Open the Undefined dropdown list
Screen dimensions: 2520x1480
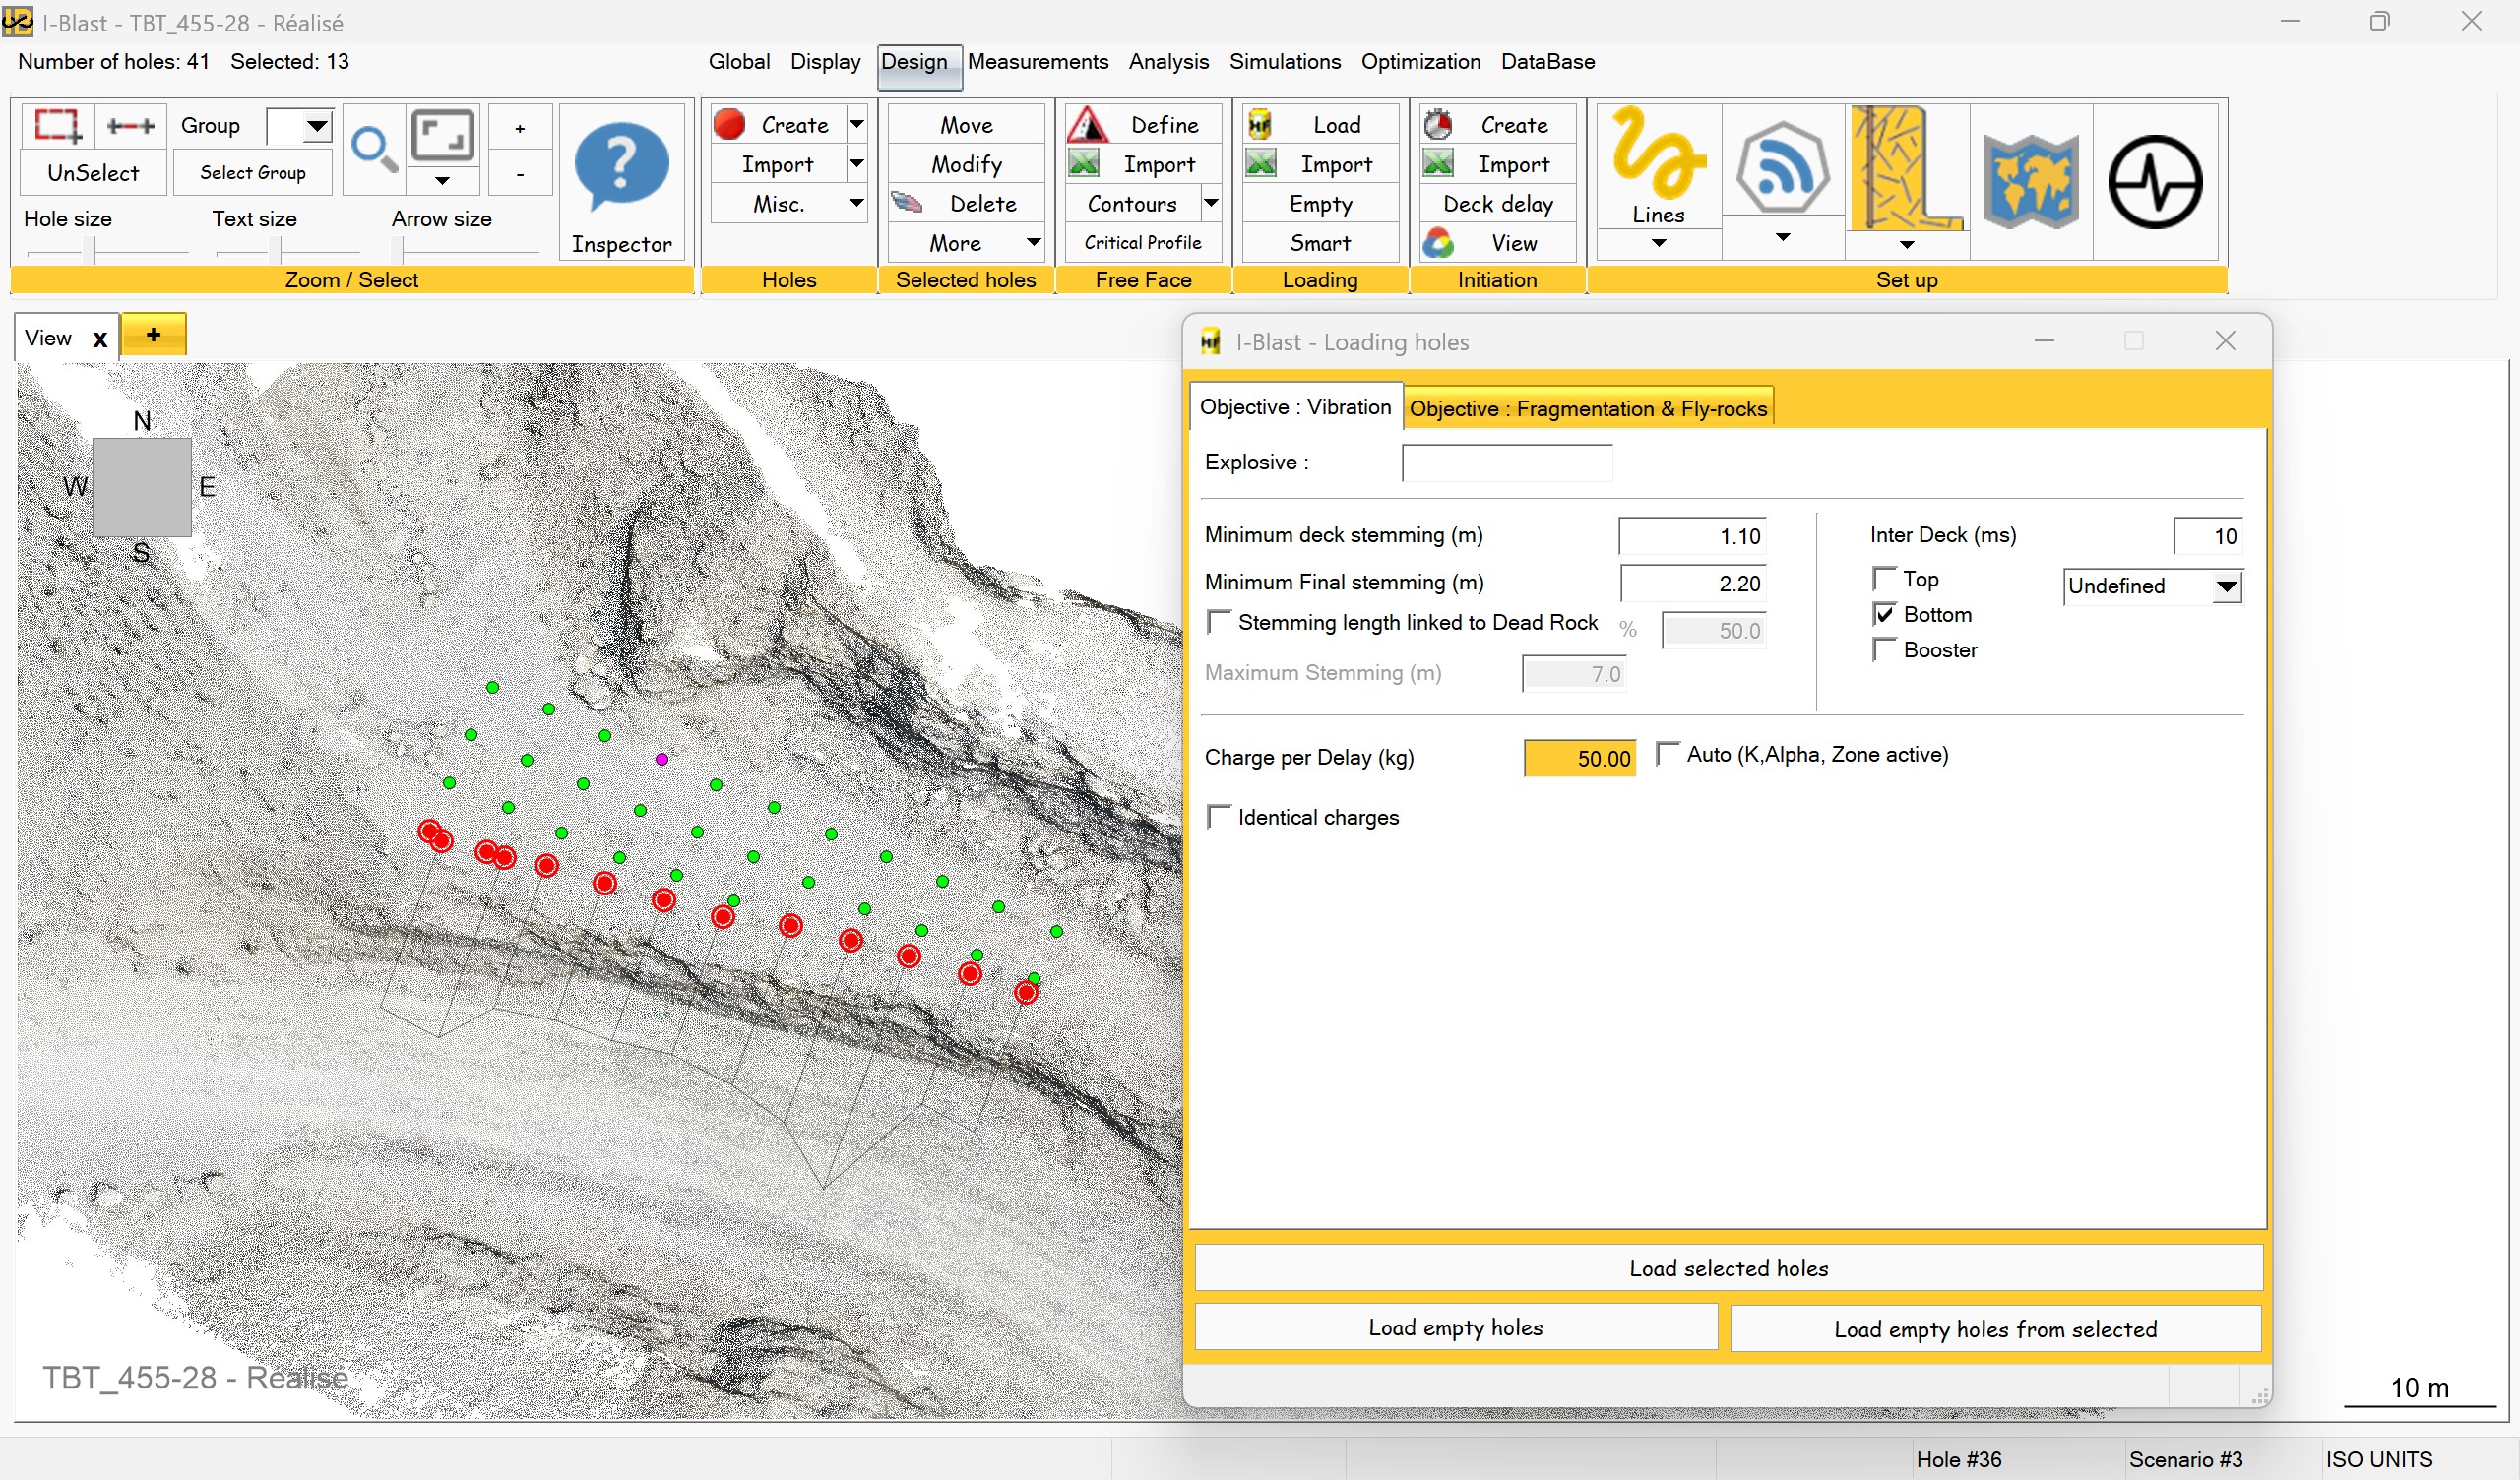point(2226,586)
